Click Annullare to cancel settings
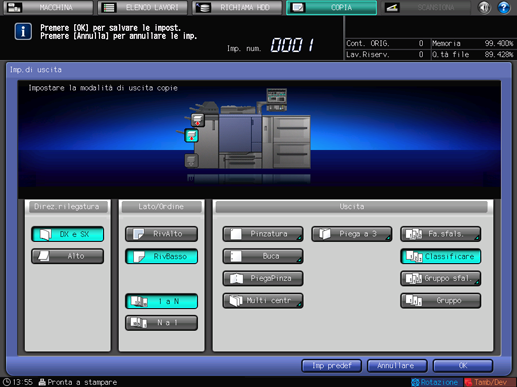 point(397,366)
